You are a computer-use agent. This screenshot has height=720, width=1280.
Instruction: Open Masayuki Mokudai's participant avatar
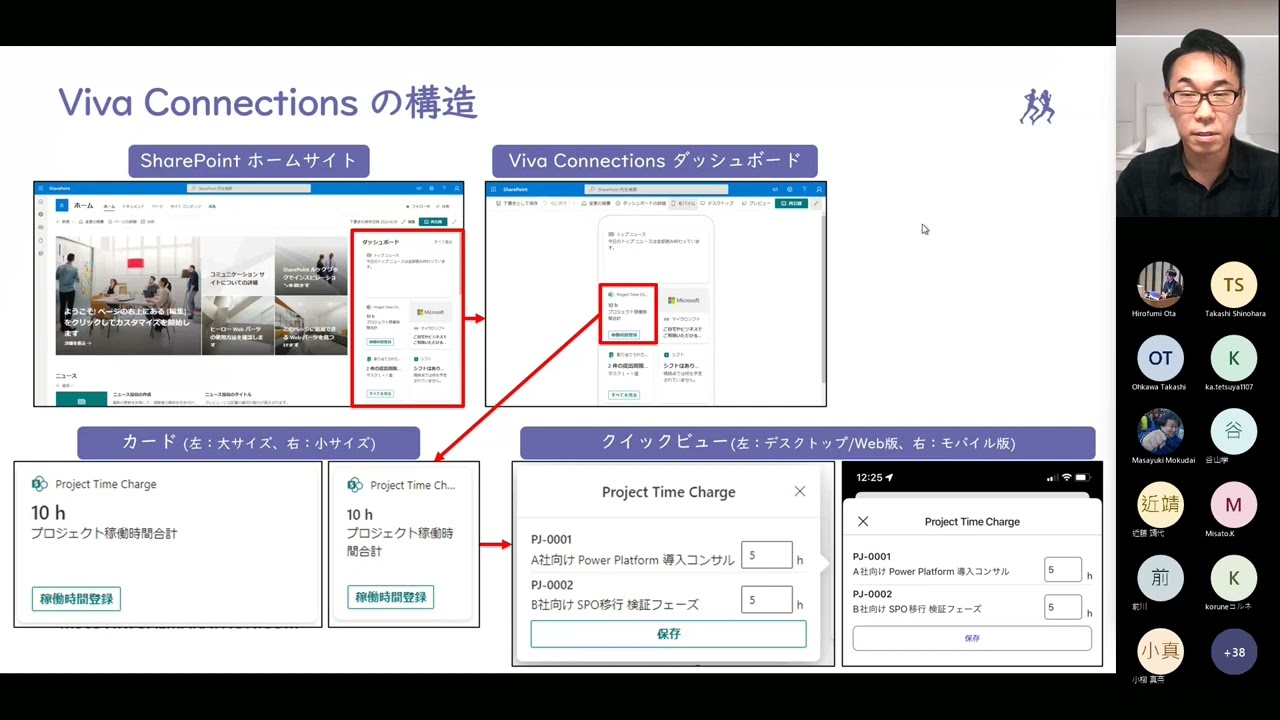click(x=1160, y=431)
